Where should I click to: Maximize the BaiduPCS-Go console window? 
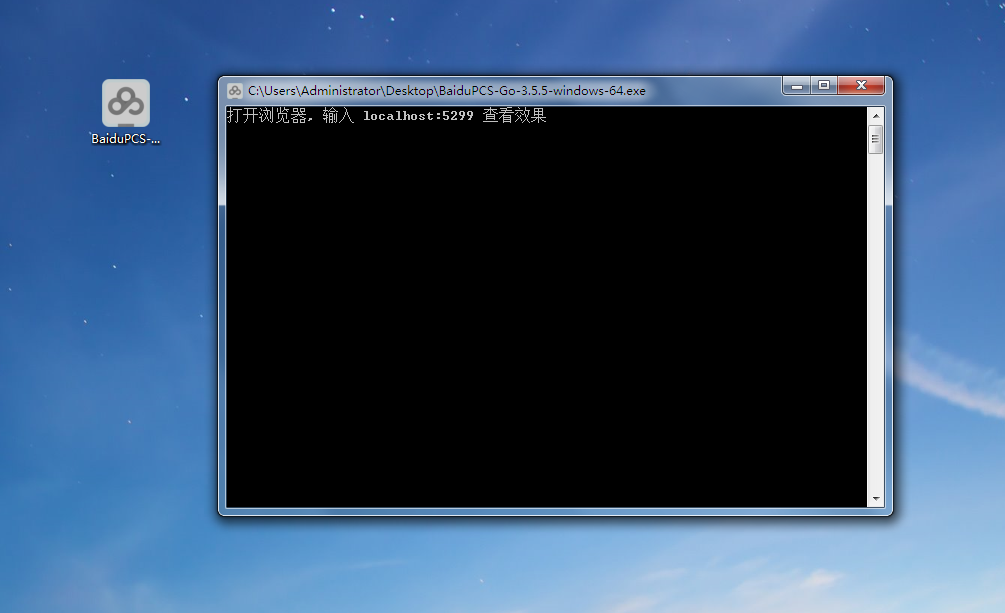[x=824, y=87]
